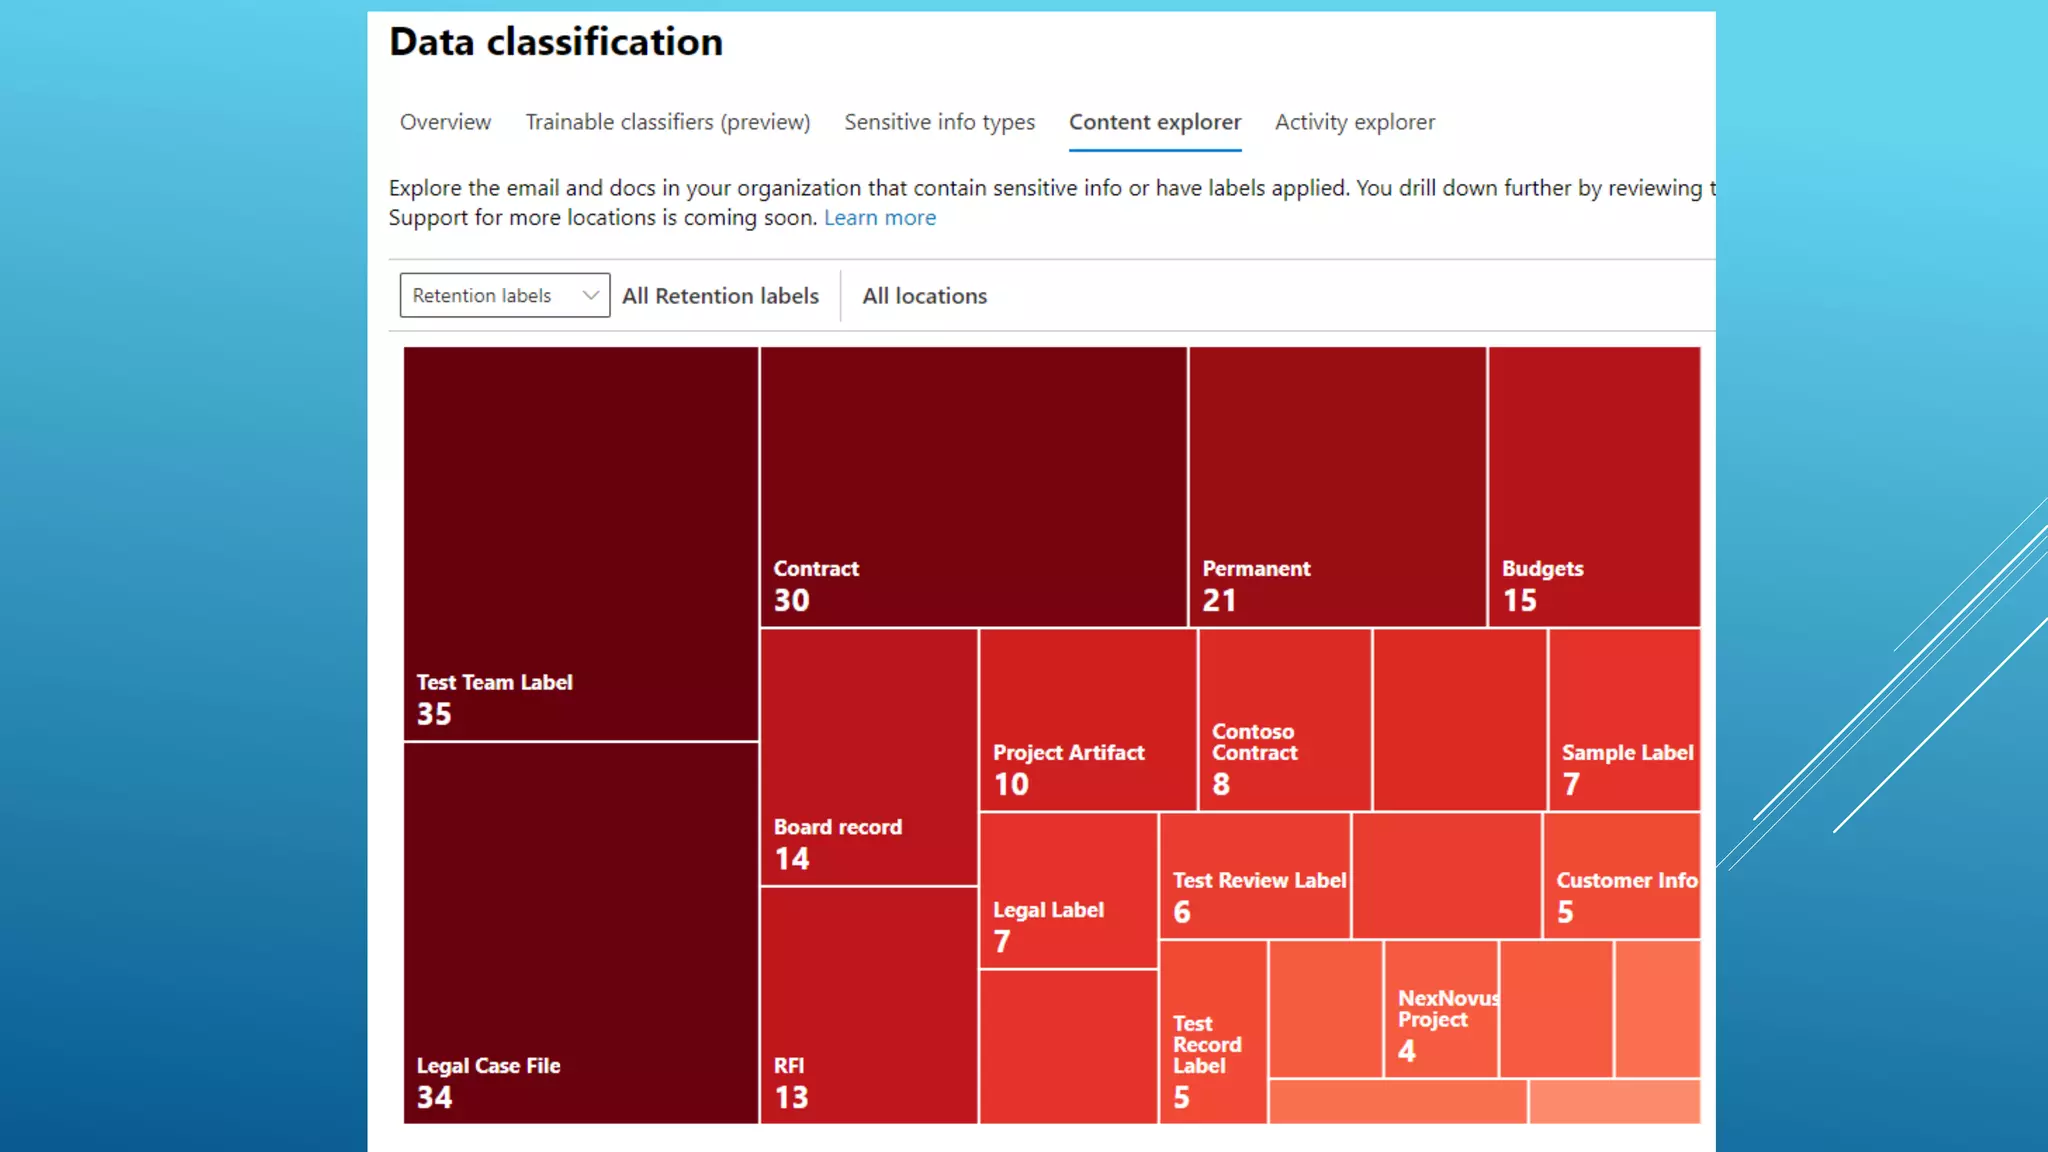Image resolution: width=2048 pixels, height=1152 pixels.
Task: Select the Permanent label tile
Action: [x=1337, y=487]
